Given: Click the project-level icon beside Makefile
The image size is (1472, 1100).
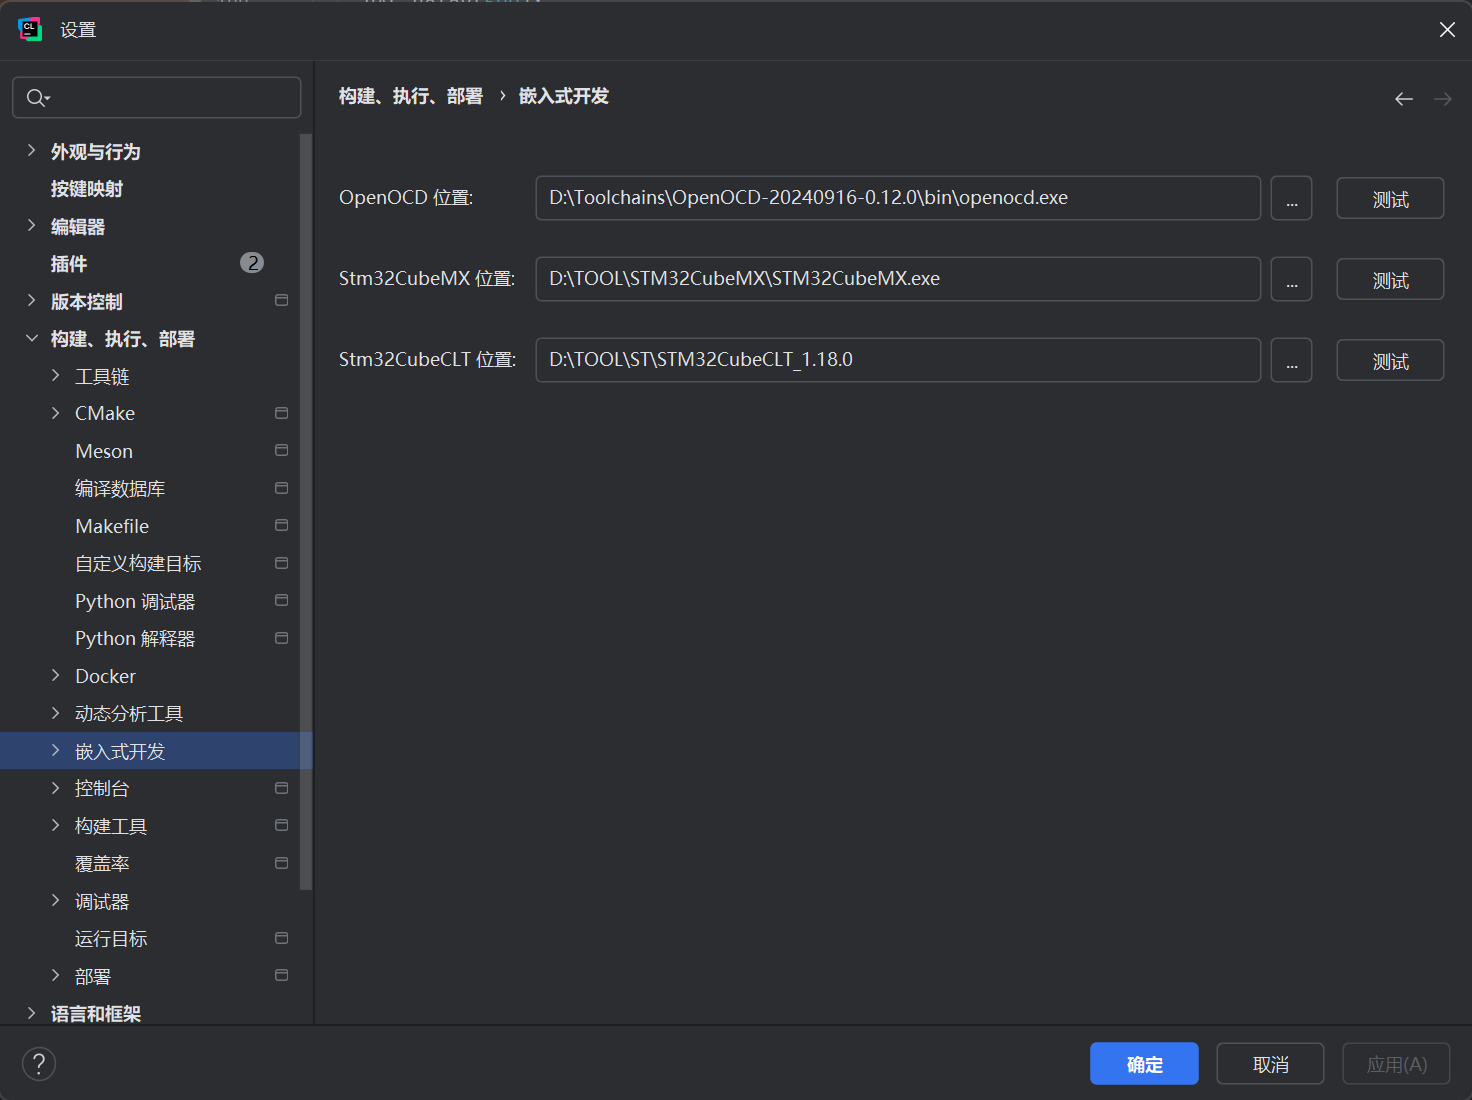Looking at the screenshot, I should pos(281,525).
